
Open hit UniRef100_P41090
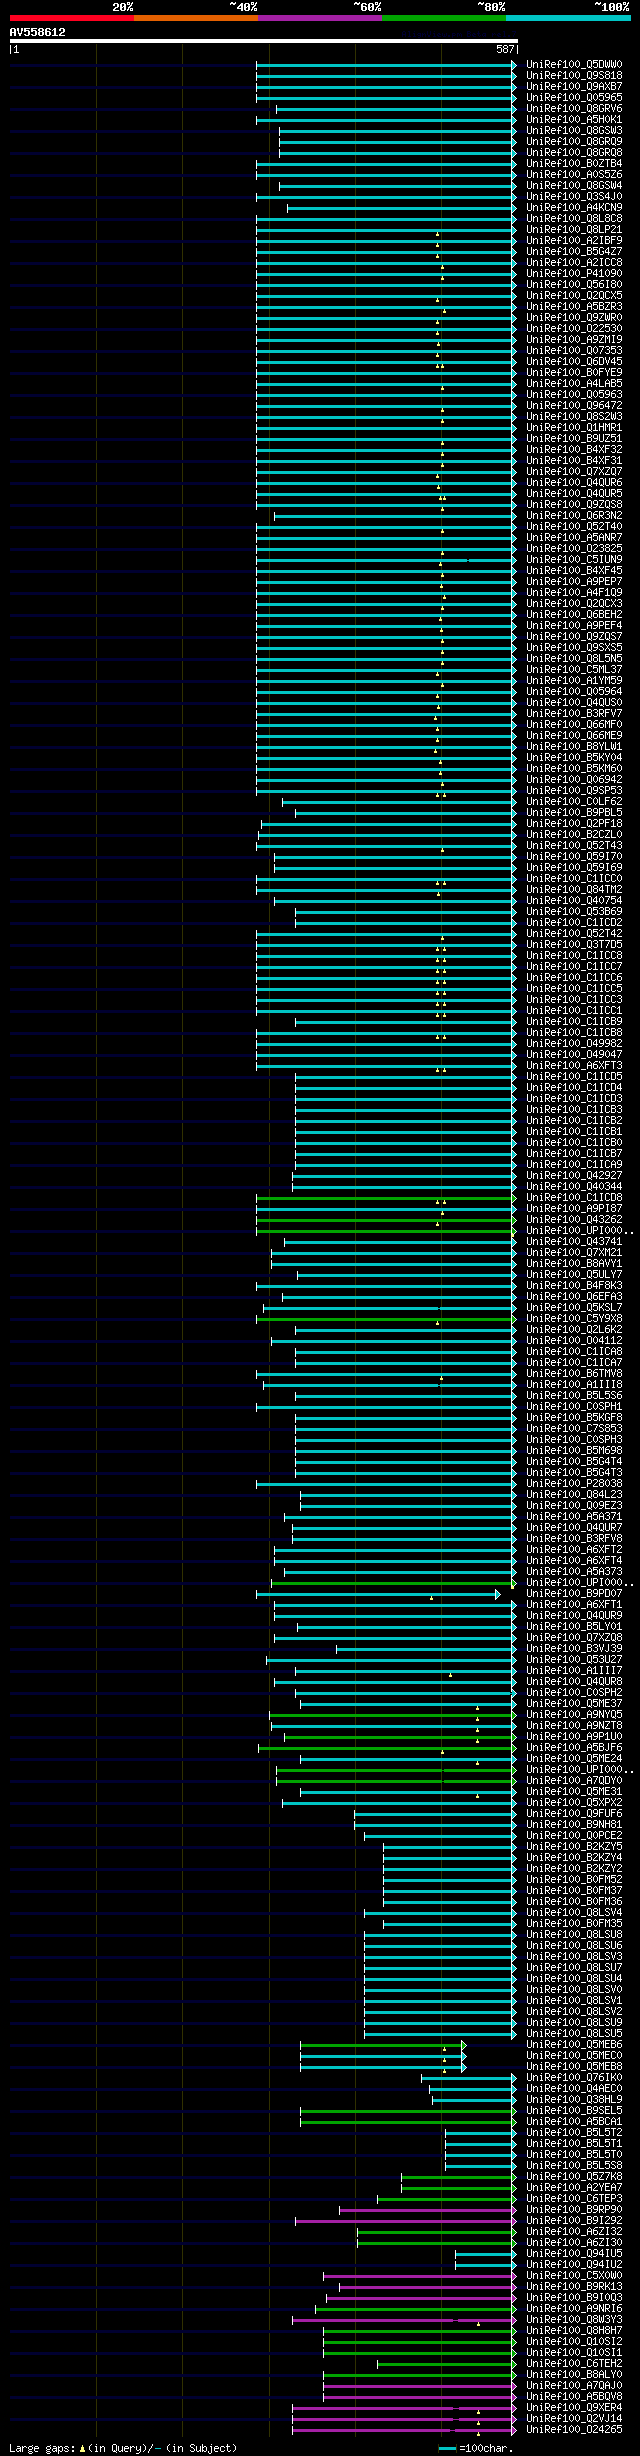574,274
